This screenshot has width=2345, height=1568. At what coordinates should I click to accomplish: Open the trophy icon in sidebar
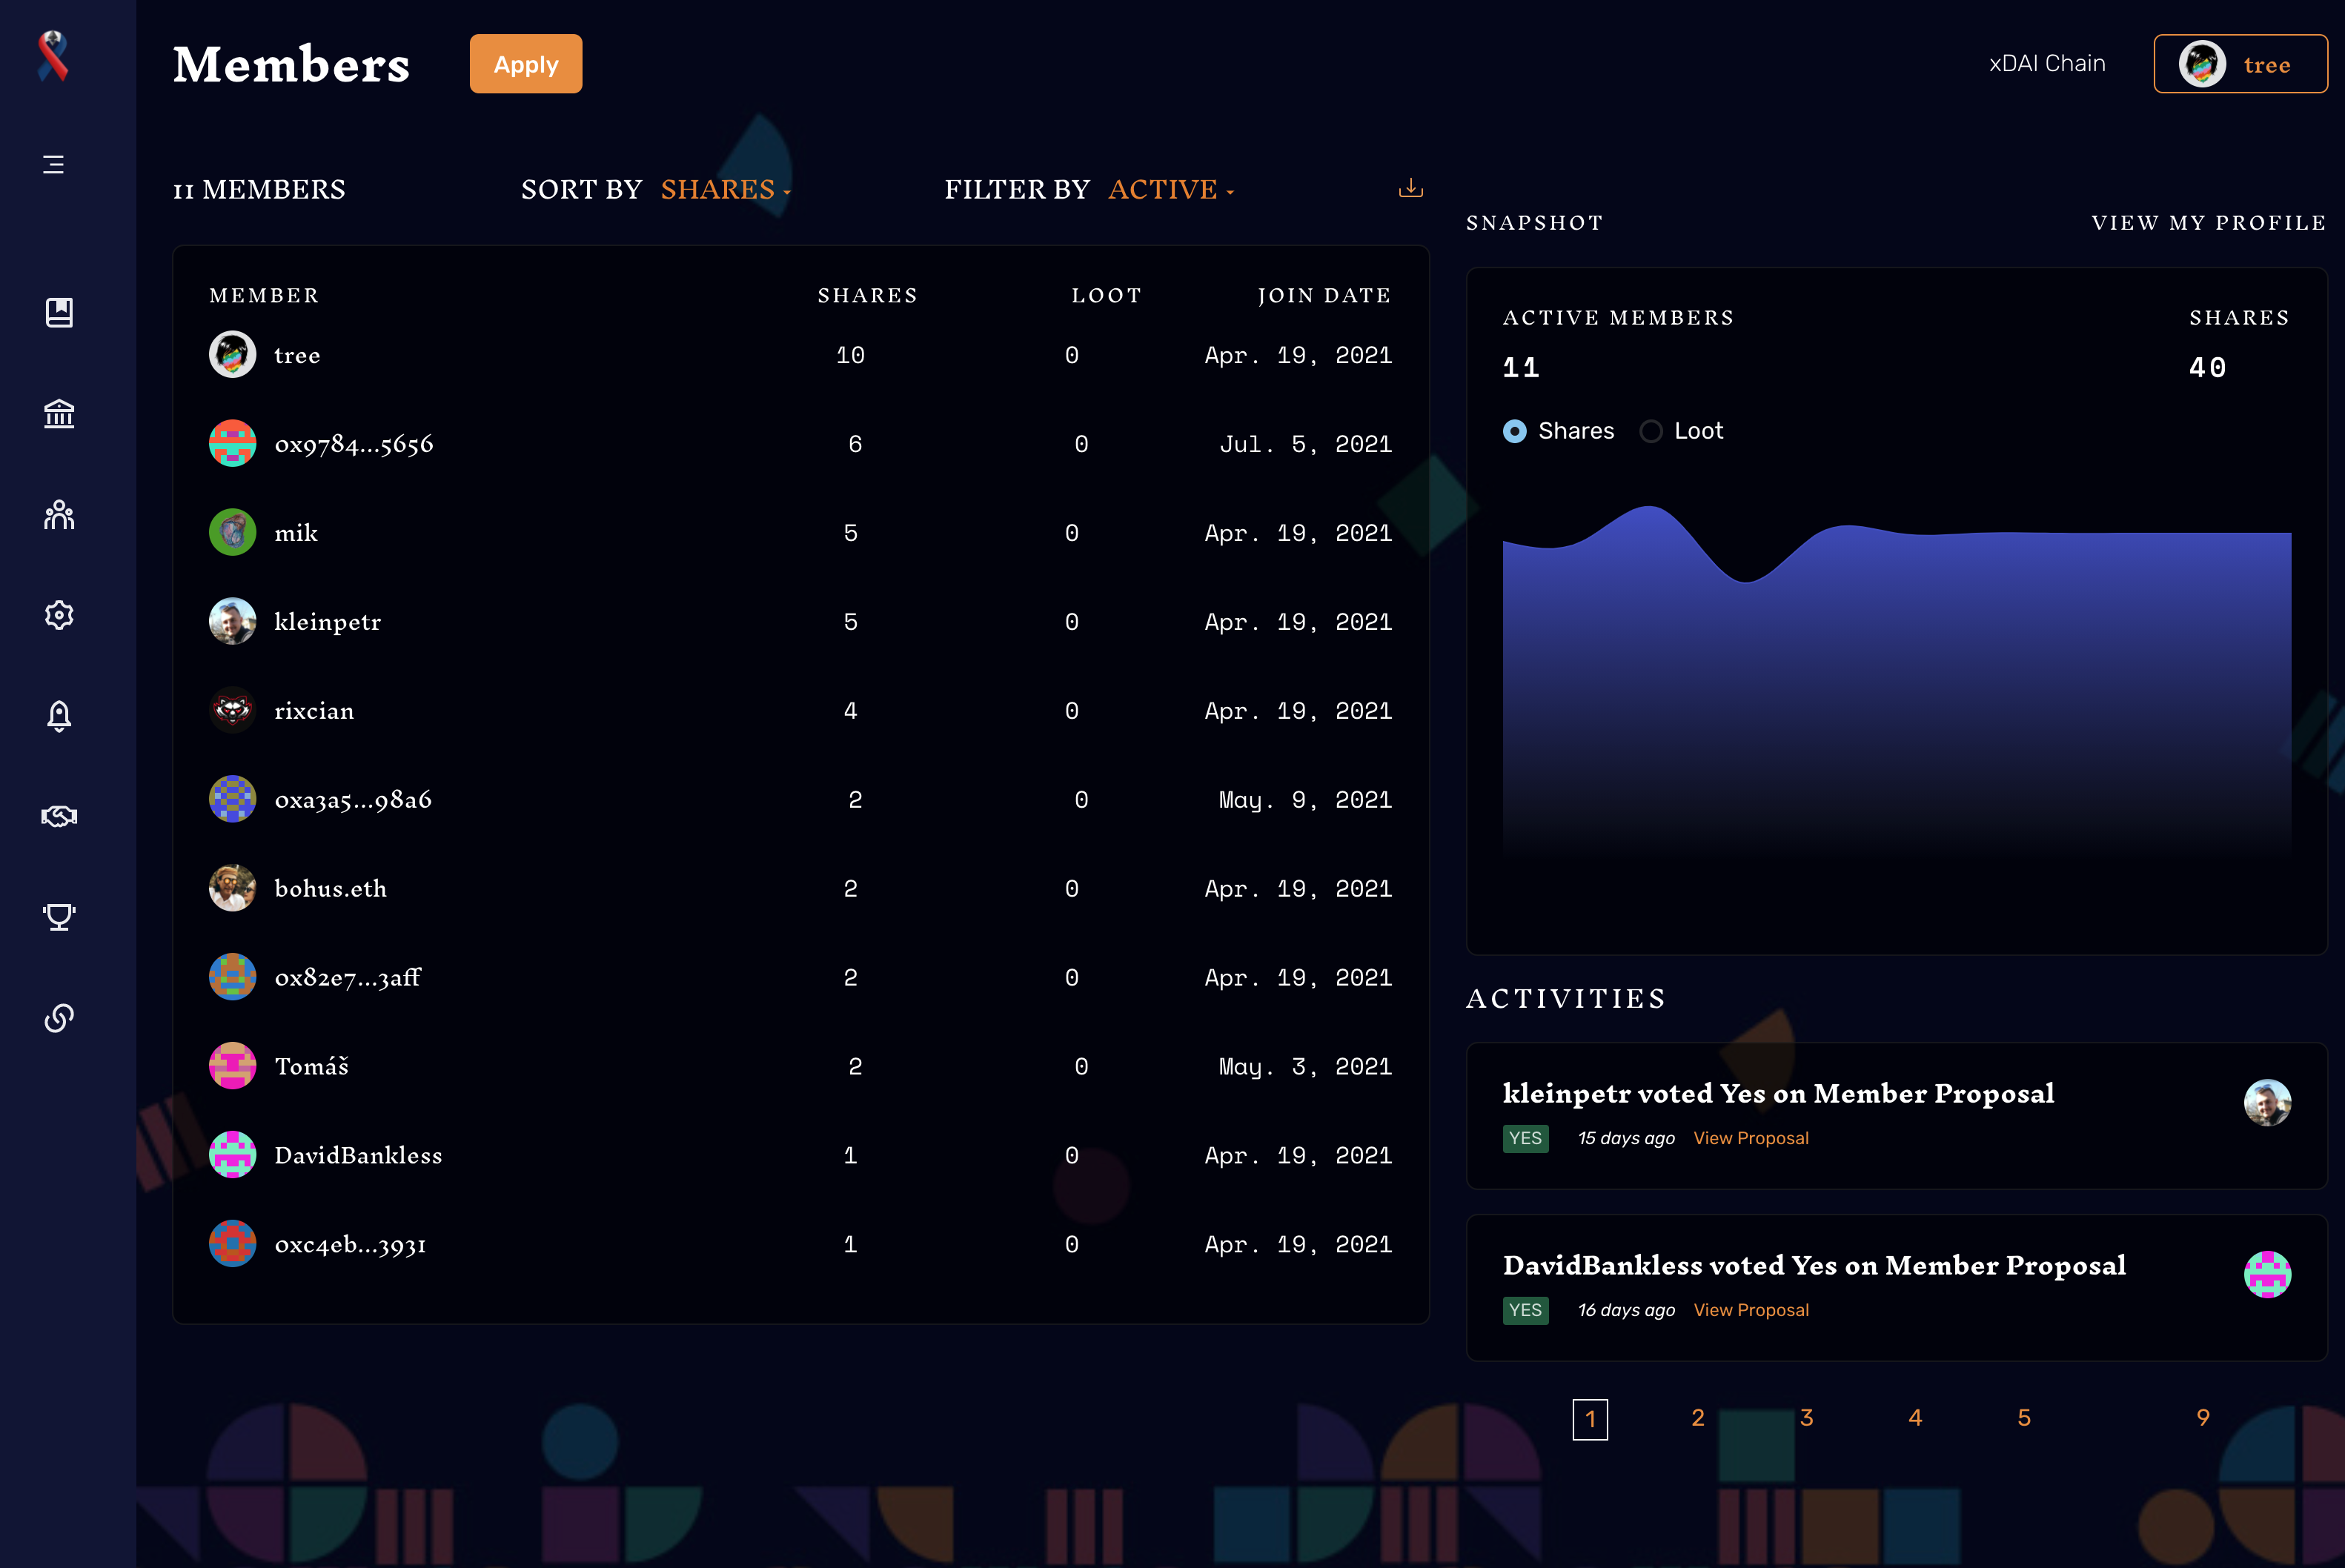coord(59,917)
